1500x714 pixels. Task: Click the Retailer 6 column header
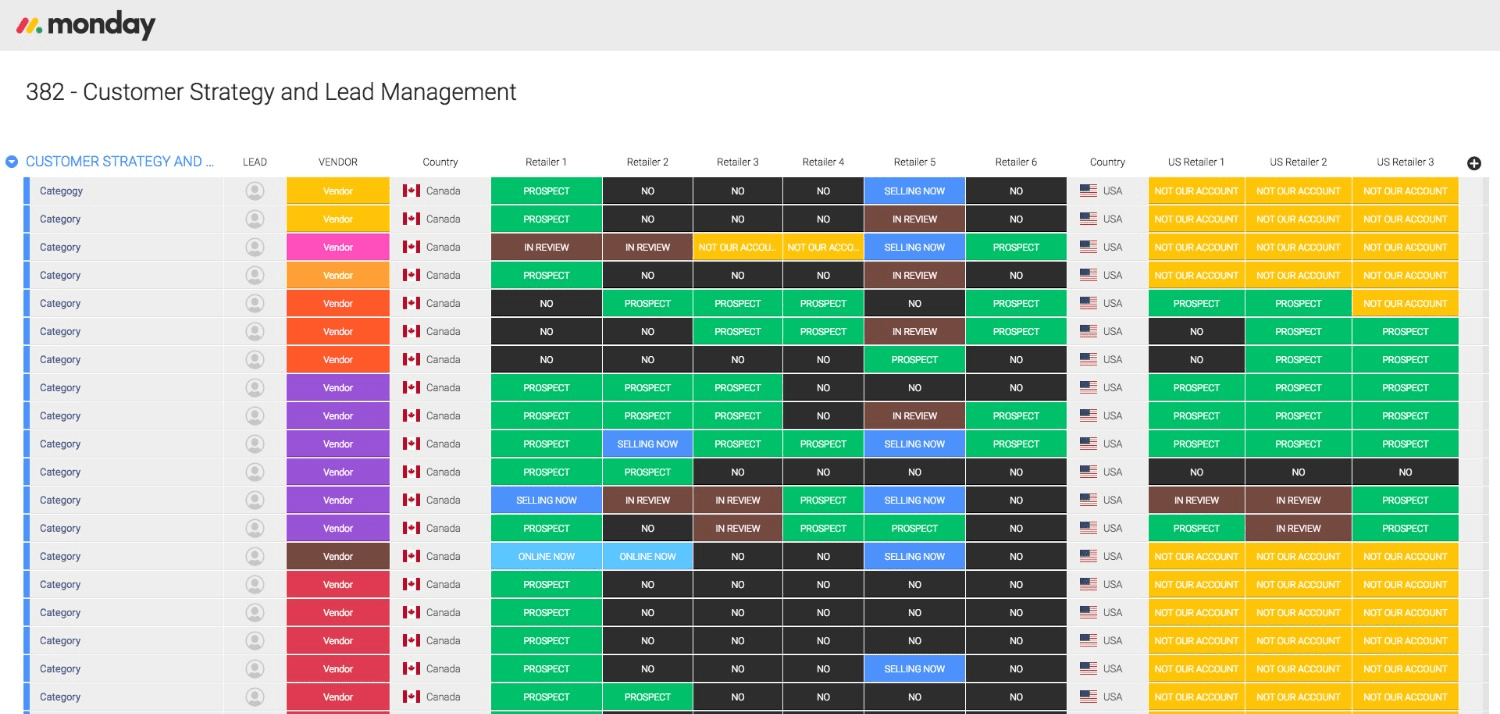1016,162
